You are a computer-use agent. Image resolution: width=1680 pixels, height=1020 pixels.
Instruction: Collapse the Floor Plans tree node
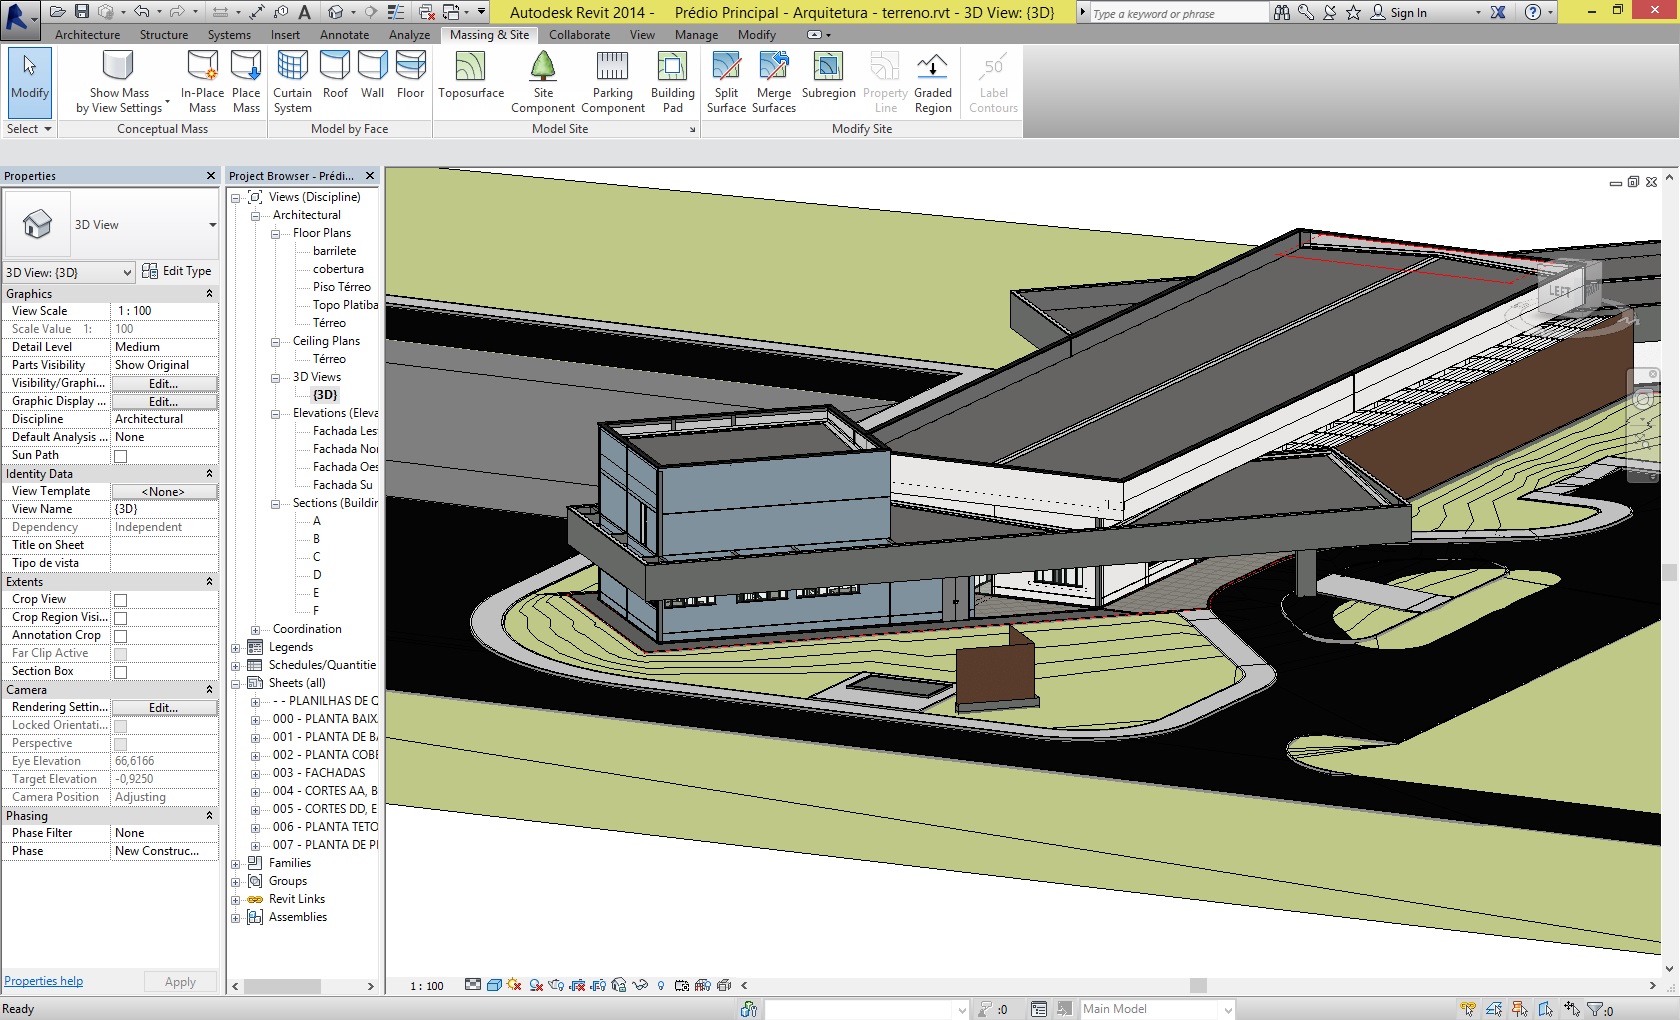[x=275, y=234]
